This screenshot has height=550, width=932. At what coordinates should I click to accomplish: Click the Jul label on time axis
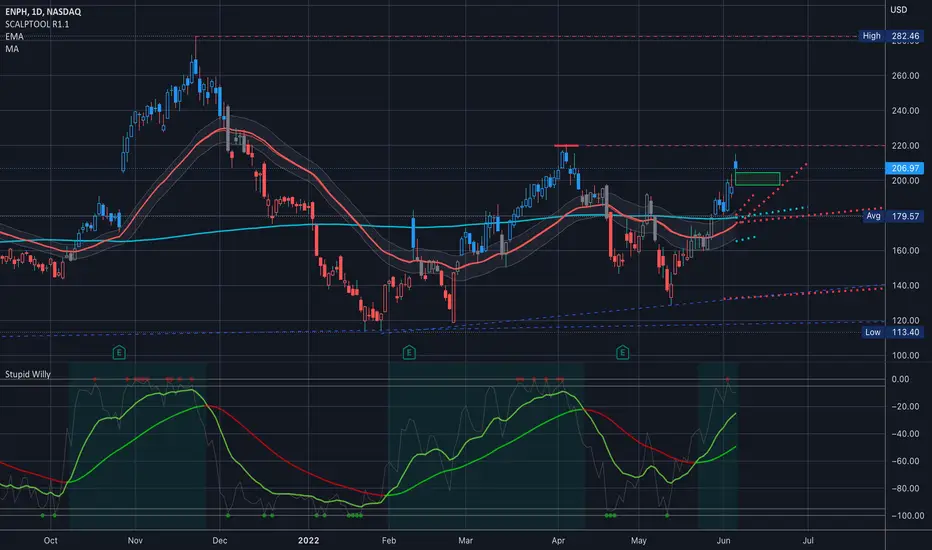808,540
